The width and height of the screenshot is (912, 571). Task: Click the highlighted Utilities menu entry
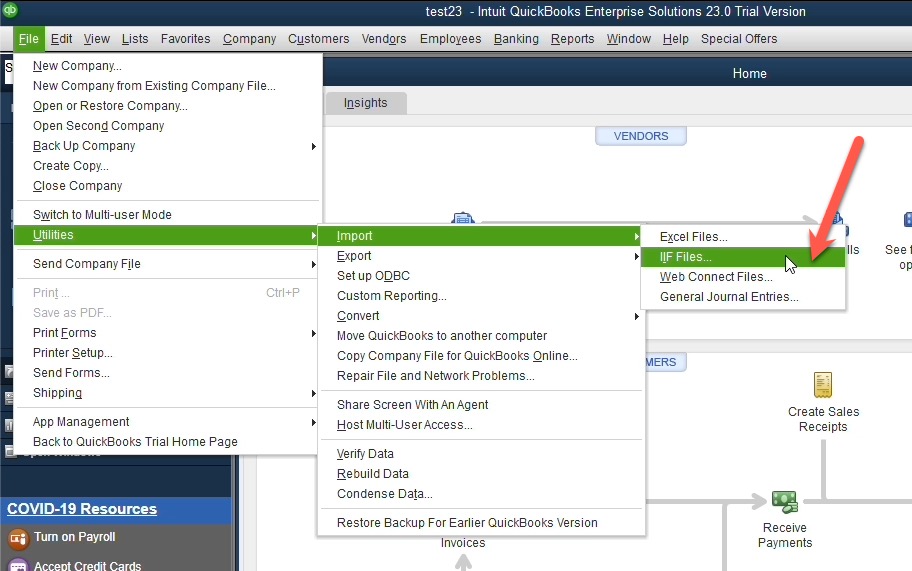coord(168,235)
